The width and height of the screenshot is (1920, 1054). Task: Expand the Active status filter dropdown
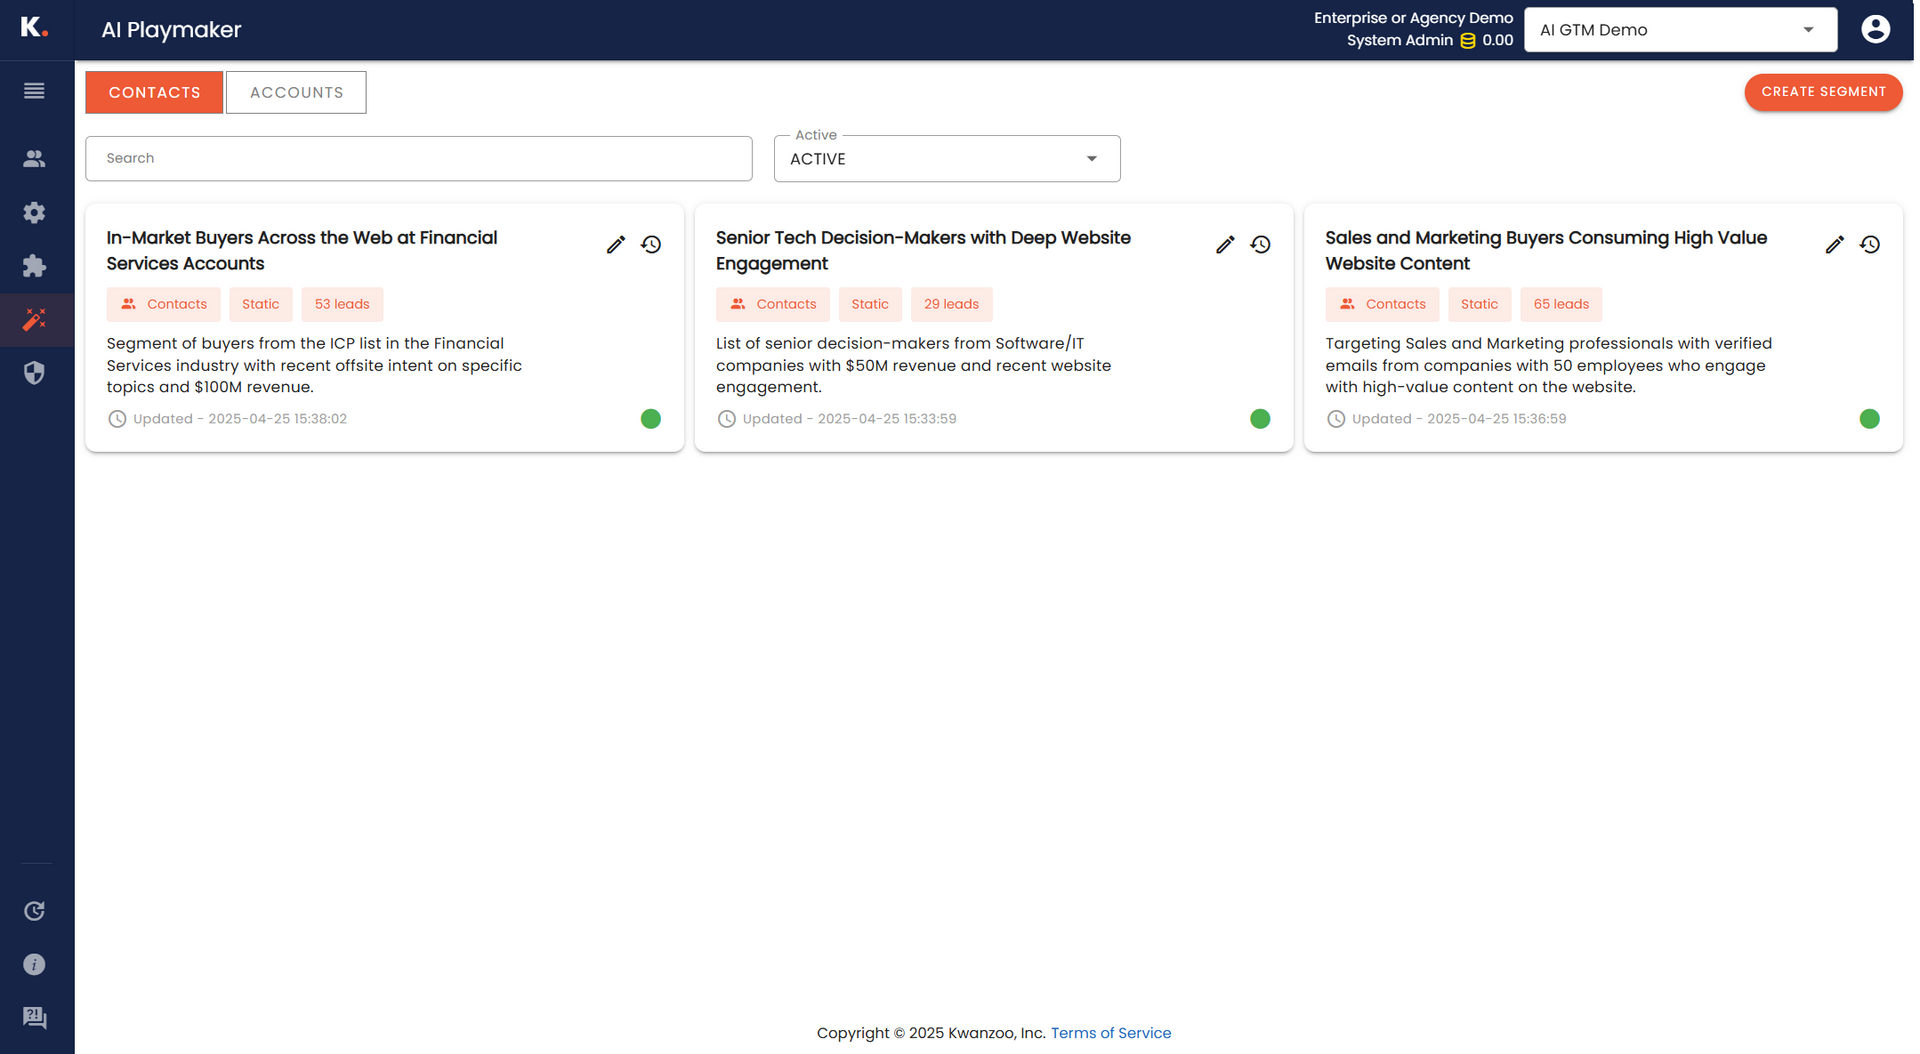click(x=946, y=159)
